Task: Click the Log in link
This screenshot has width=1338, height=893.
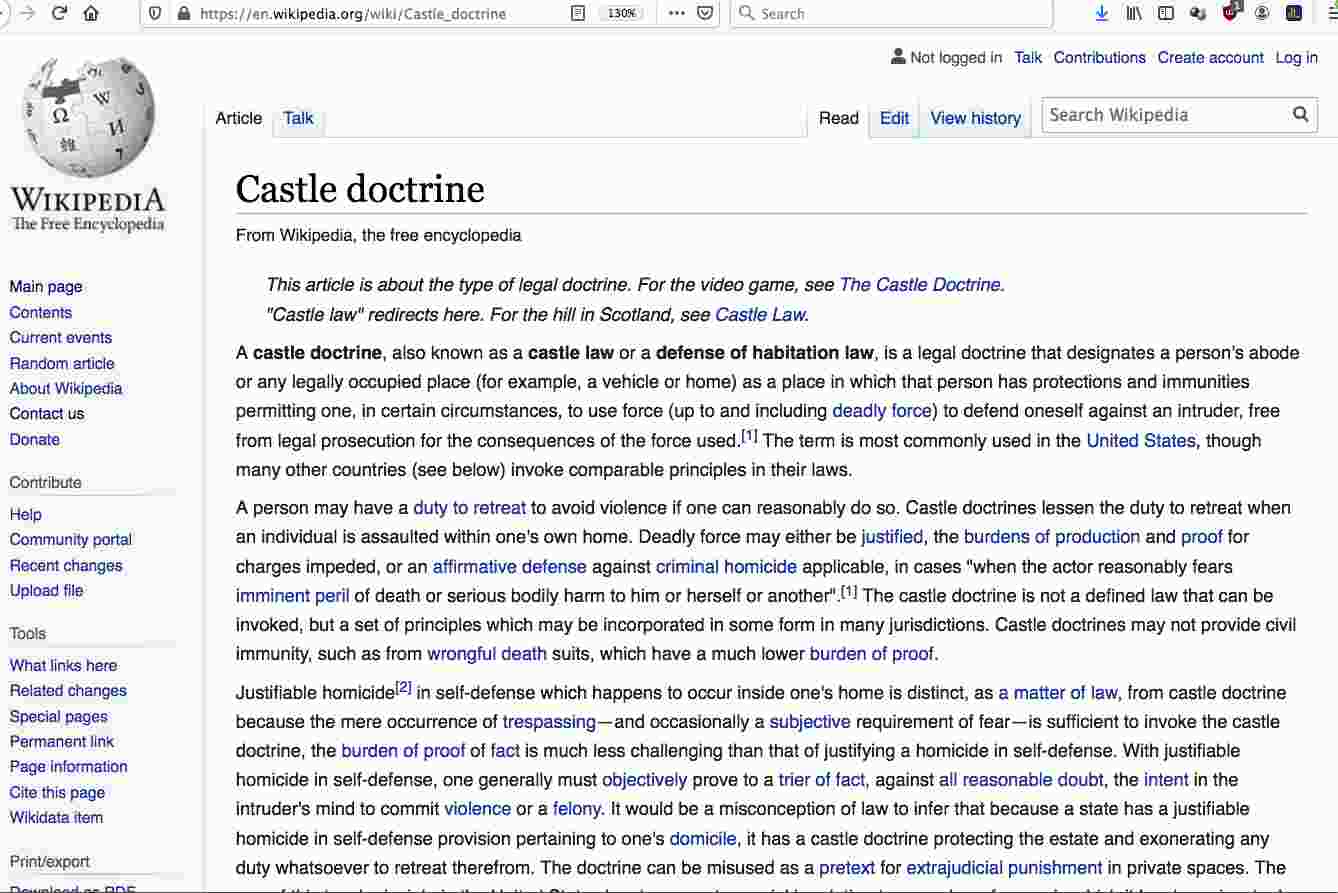Action: [x=1296, y=57]
